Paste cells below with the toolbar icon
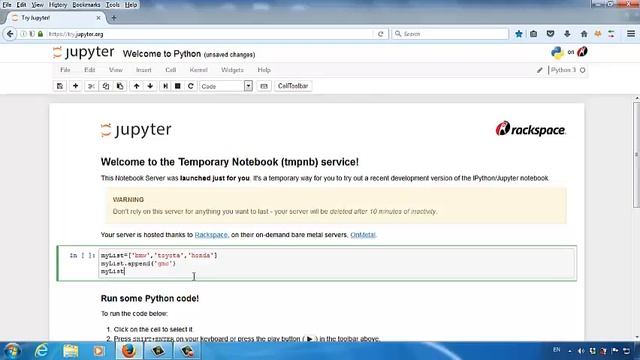This screenshot has width=640, height=360. tap(120, 86)
